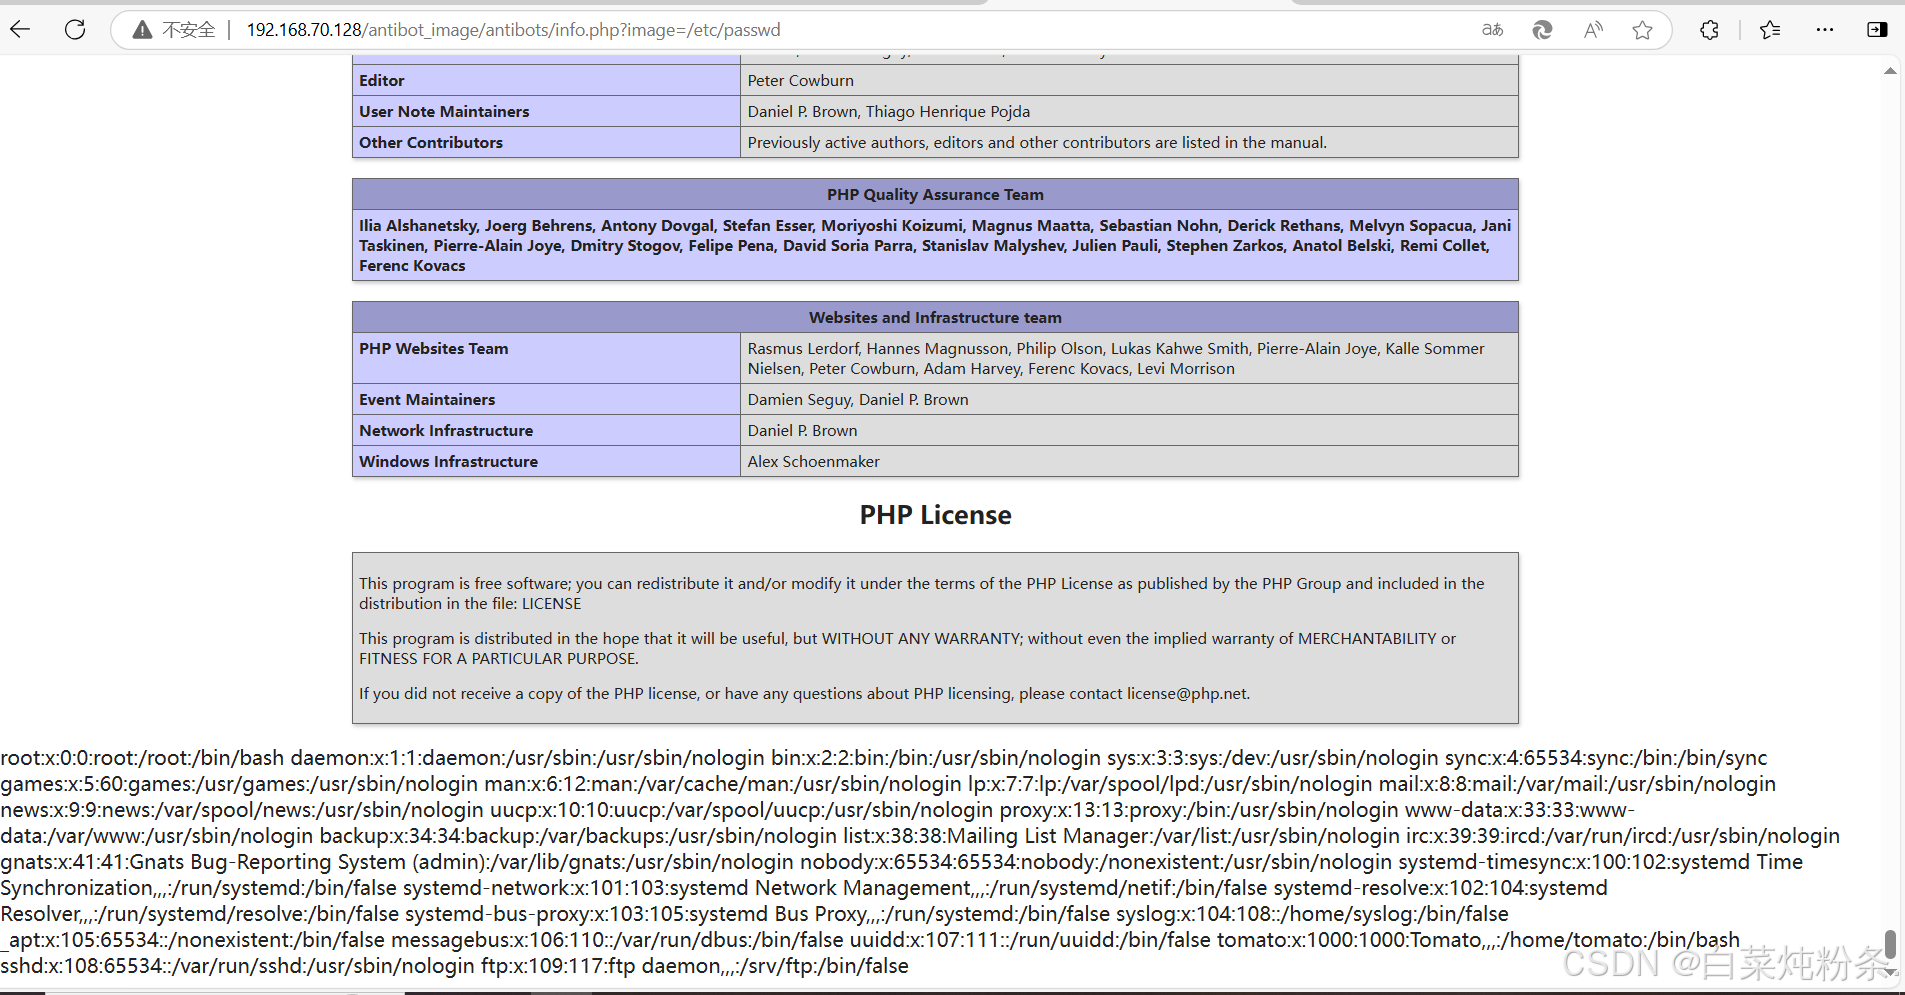The image size is (1905, 995).
Task: Click the root:x:0:0 passwd entry
Action: point(143,758)
